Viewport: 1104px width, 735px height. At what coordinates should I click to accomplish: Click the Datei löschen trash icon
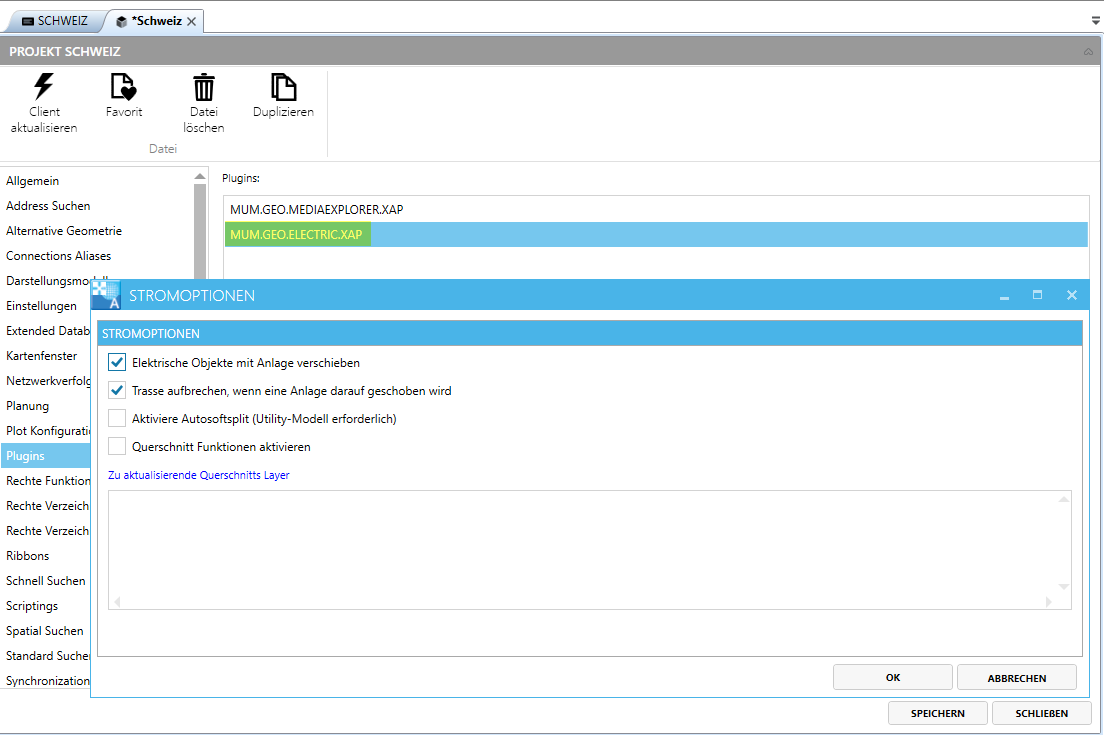point(203,87)
